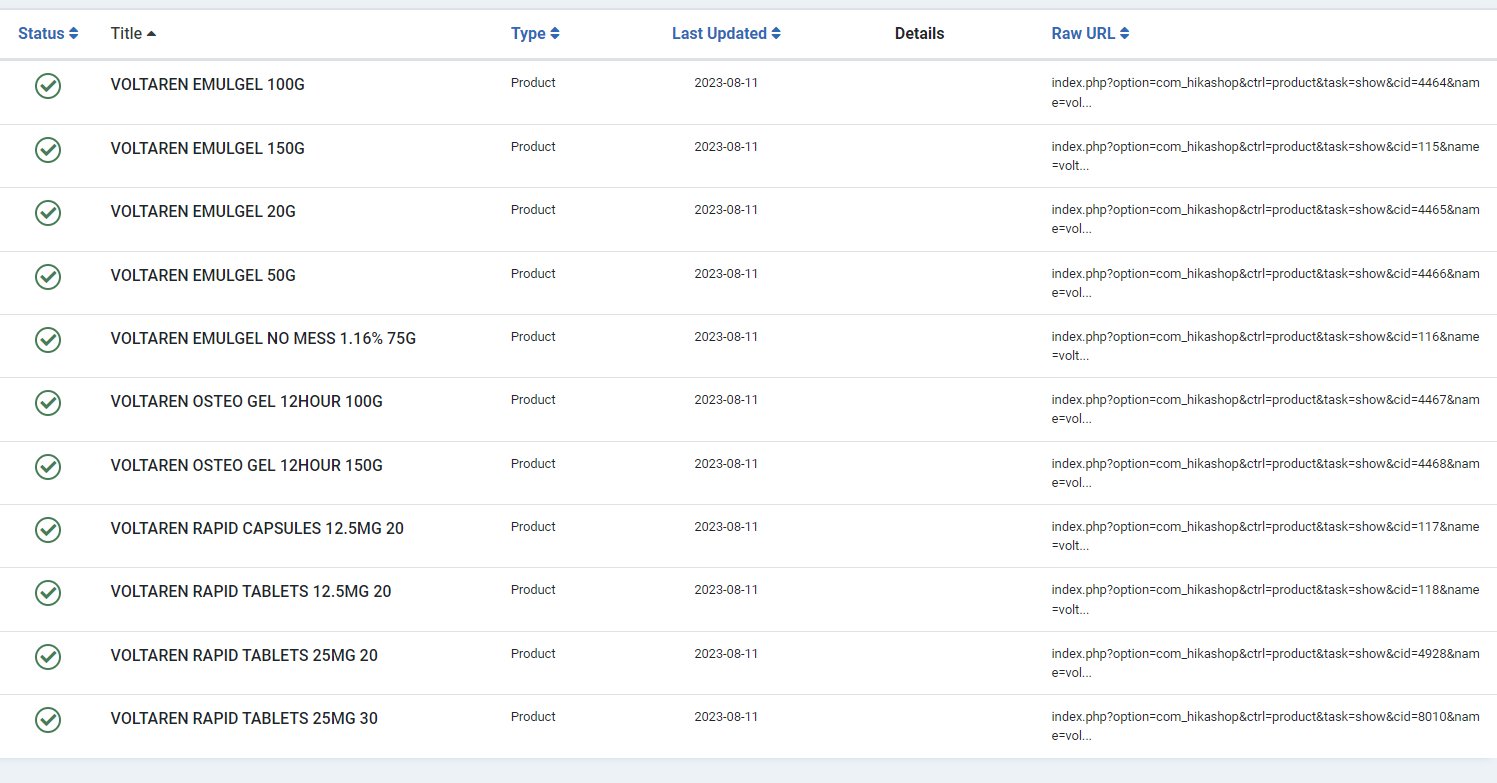Toggle published status of VOLTAREN EMULGEL 100G
The image size is (1497, 783).
(48, 86)
